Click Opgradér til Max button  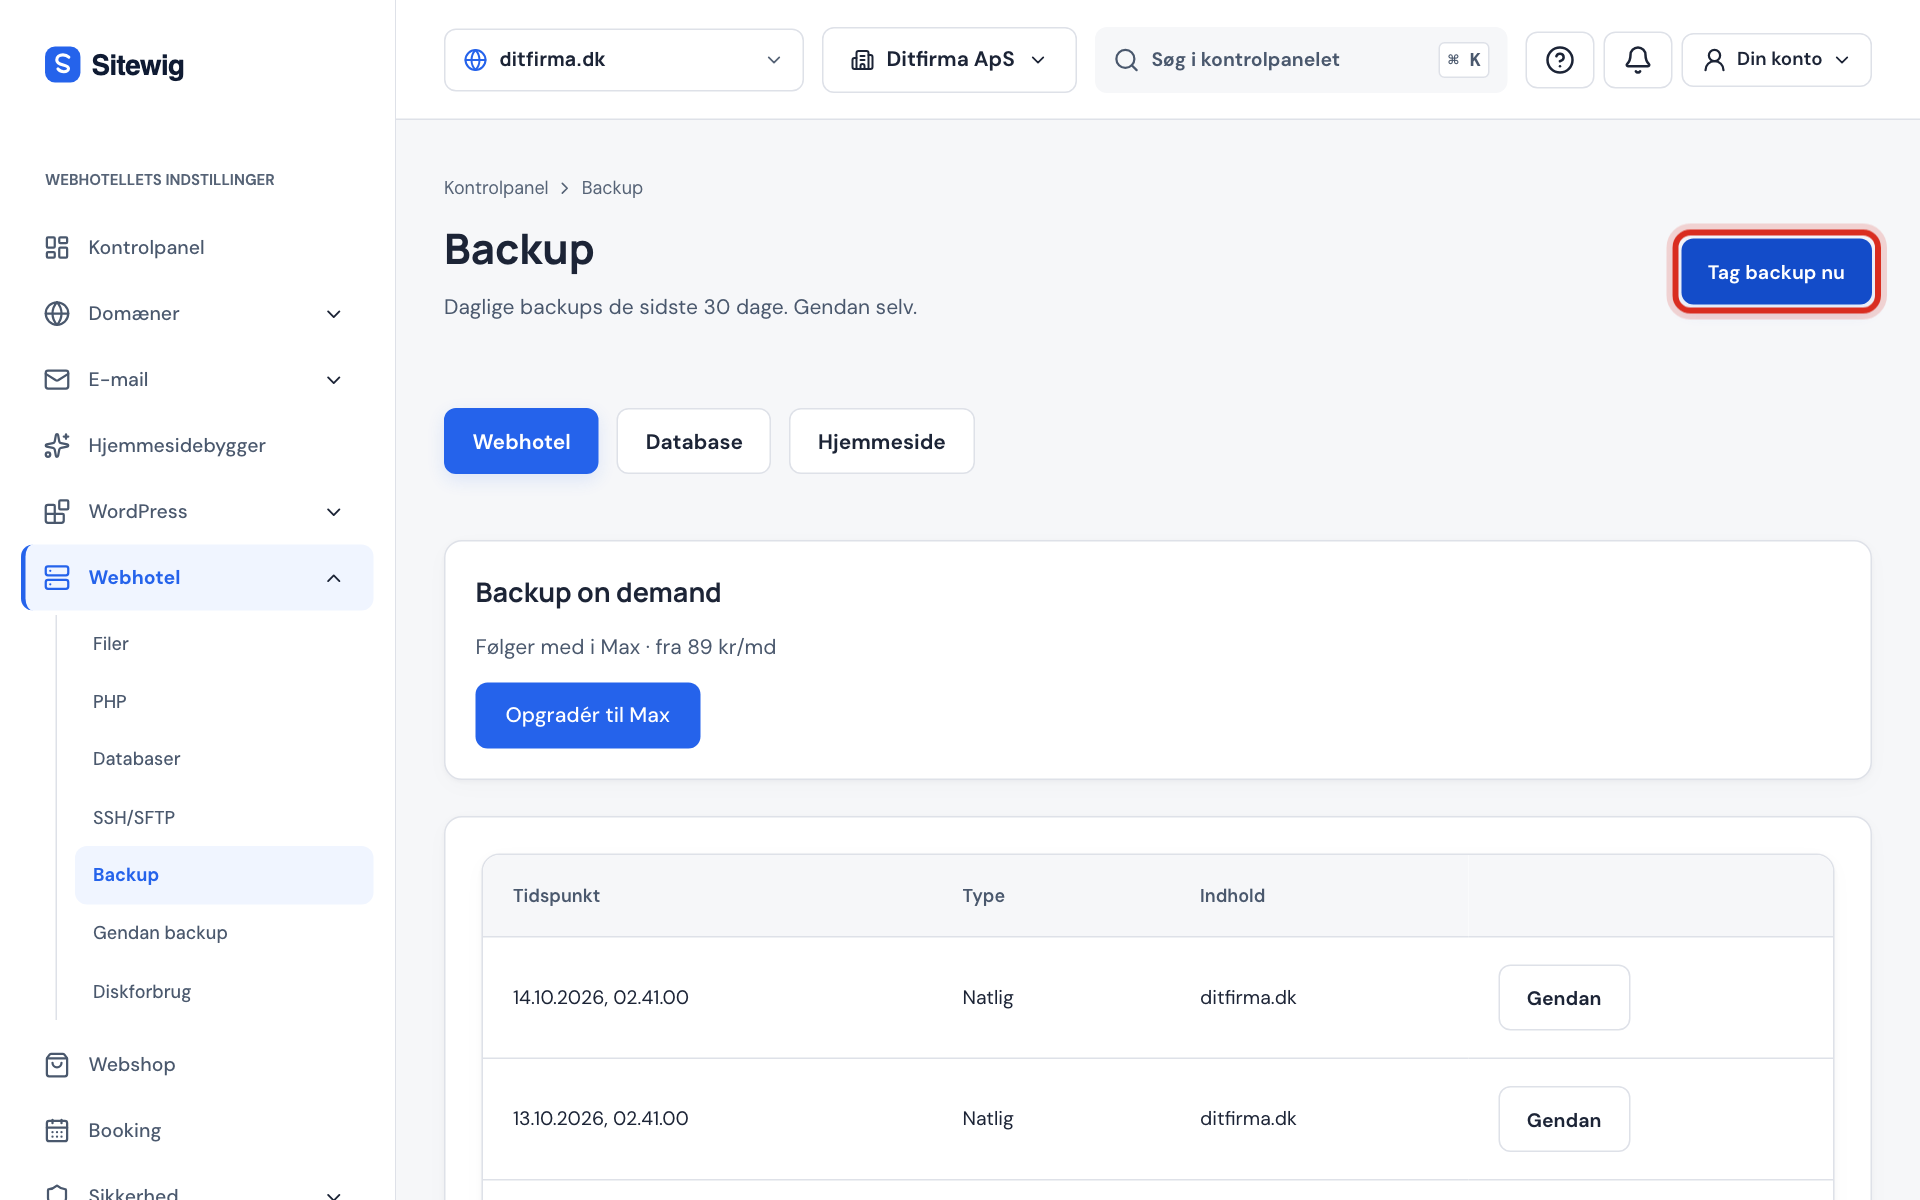pos(588,715)
